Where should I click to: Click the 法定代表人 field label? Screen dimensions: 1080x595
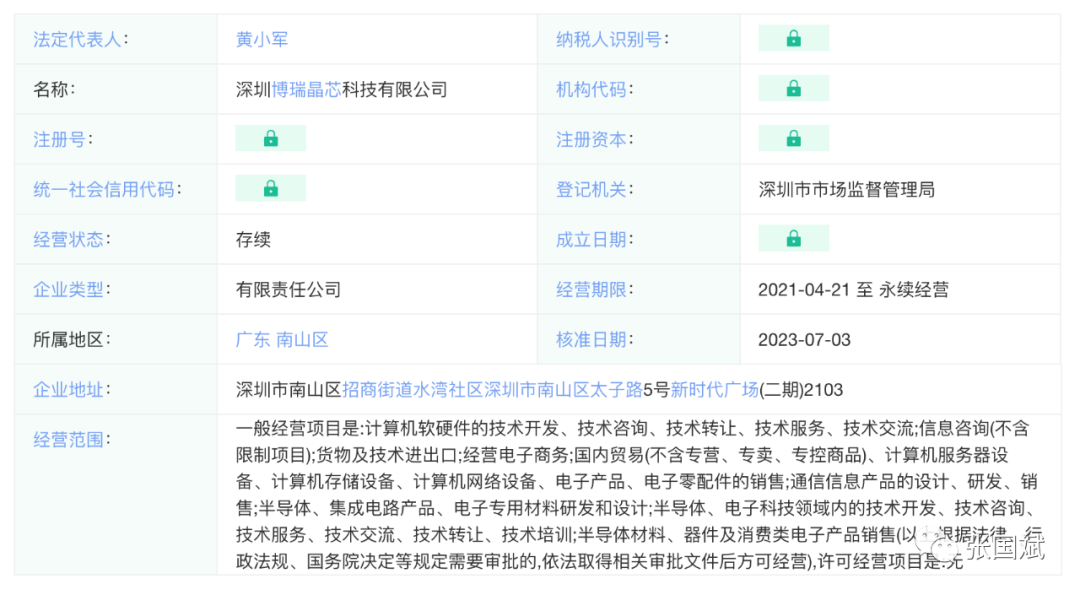tap(77, 39)
